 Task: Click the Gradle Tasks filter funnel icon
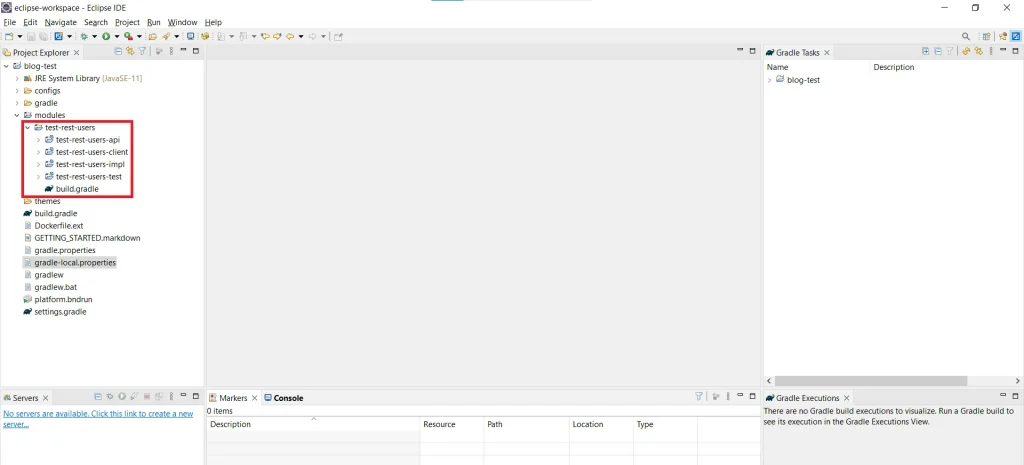click(950, 51)
